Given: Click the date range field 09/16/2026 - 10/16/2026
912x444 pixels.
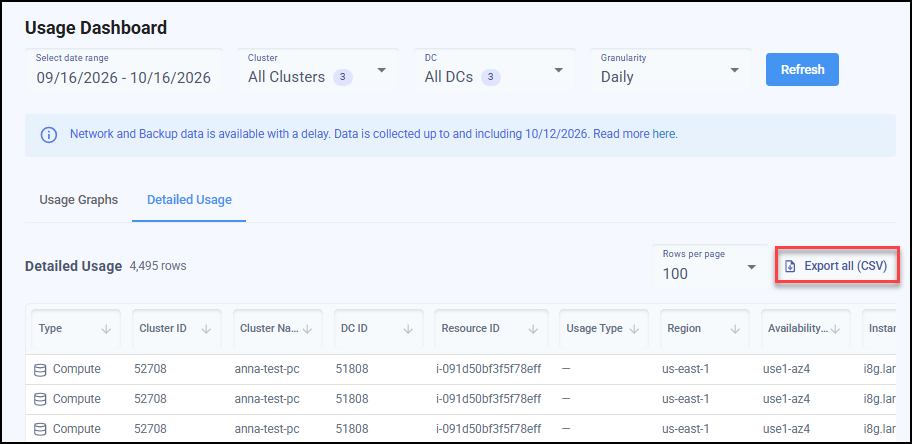Looking at the screenshot, I should coord(124,70).
